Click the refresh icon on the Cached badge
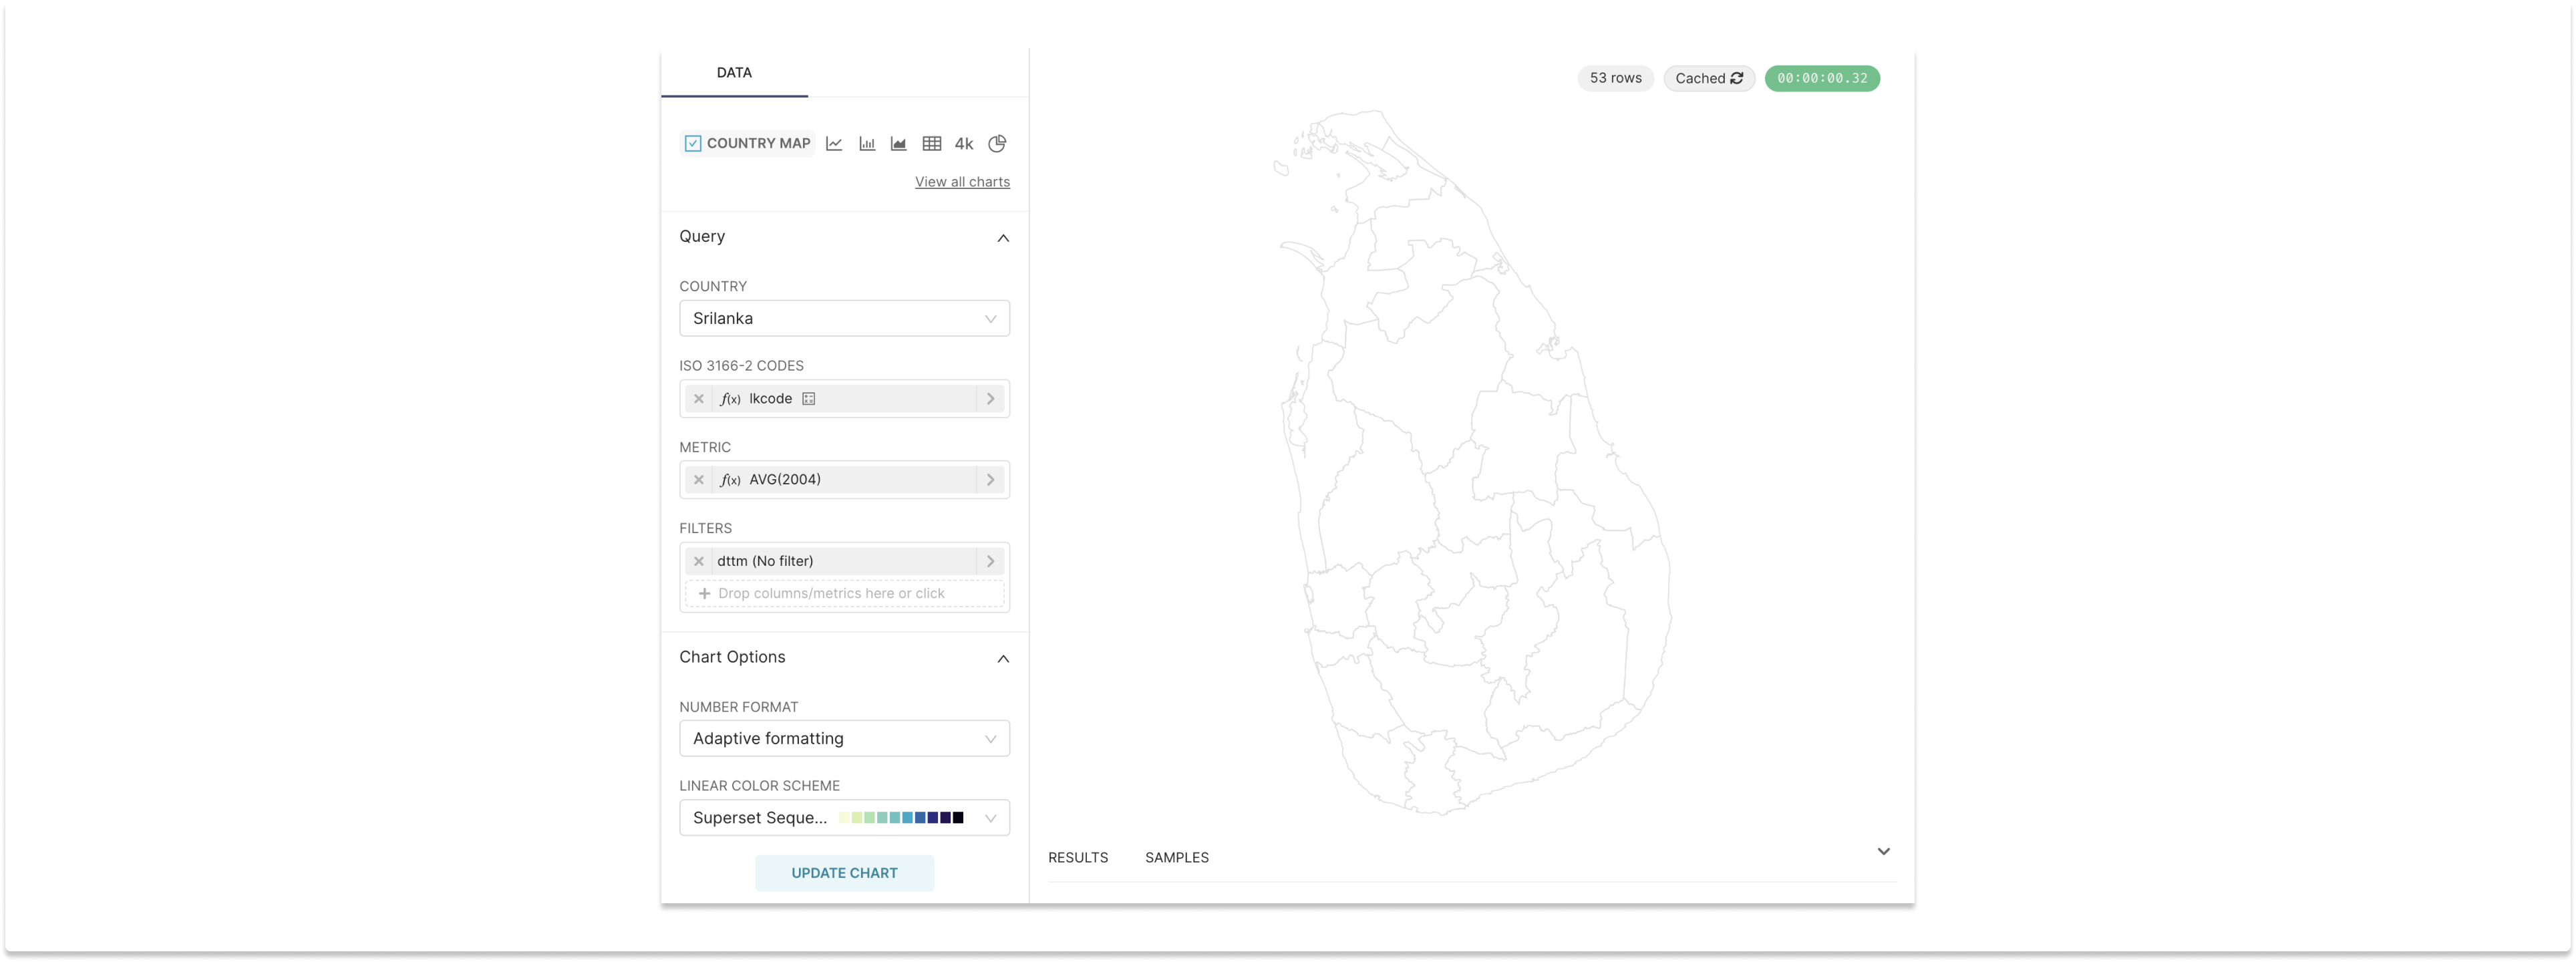Viewport: 2576px width, 962px height. (1737, 78)
